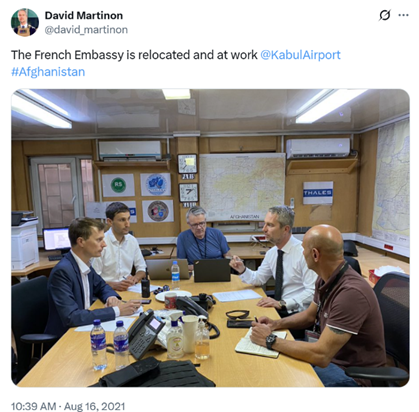The image size is (419, 412).
Task: Click the THALES sign in the photo
Action: (x=318, y=193)
